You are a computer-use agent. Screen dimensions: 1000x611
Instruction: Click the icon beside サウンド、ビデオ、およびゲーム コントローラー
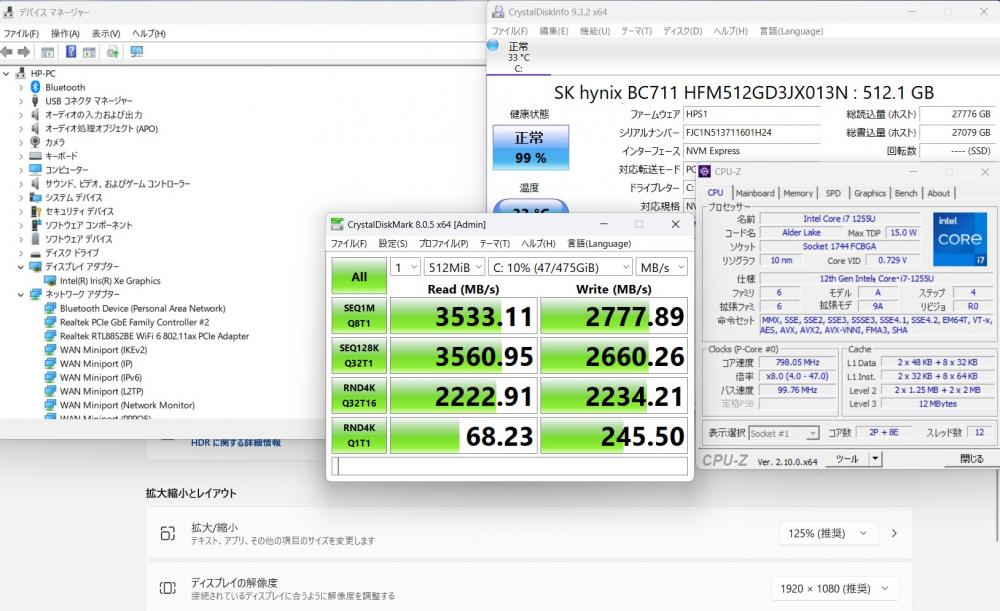point(35,184)
